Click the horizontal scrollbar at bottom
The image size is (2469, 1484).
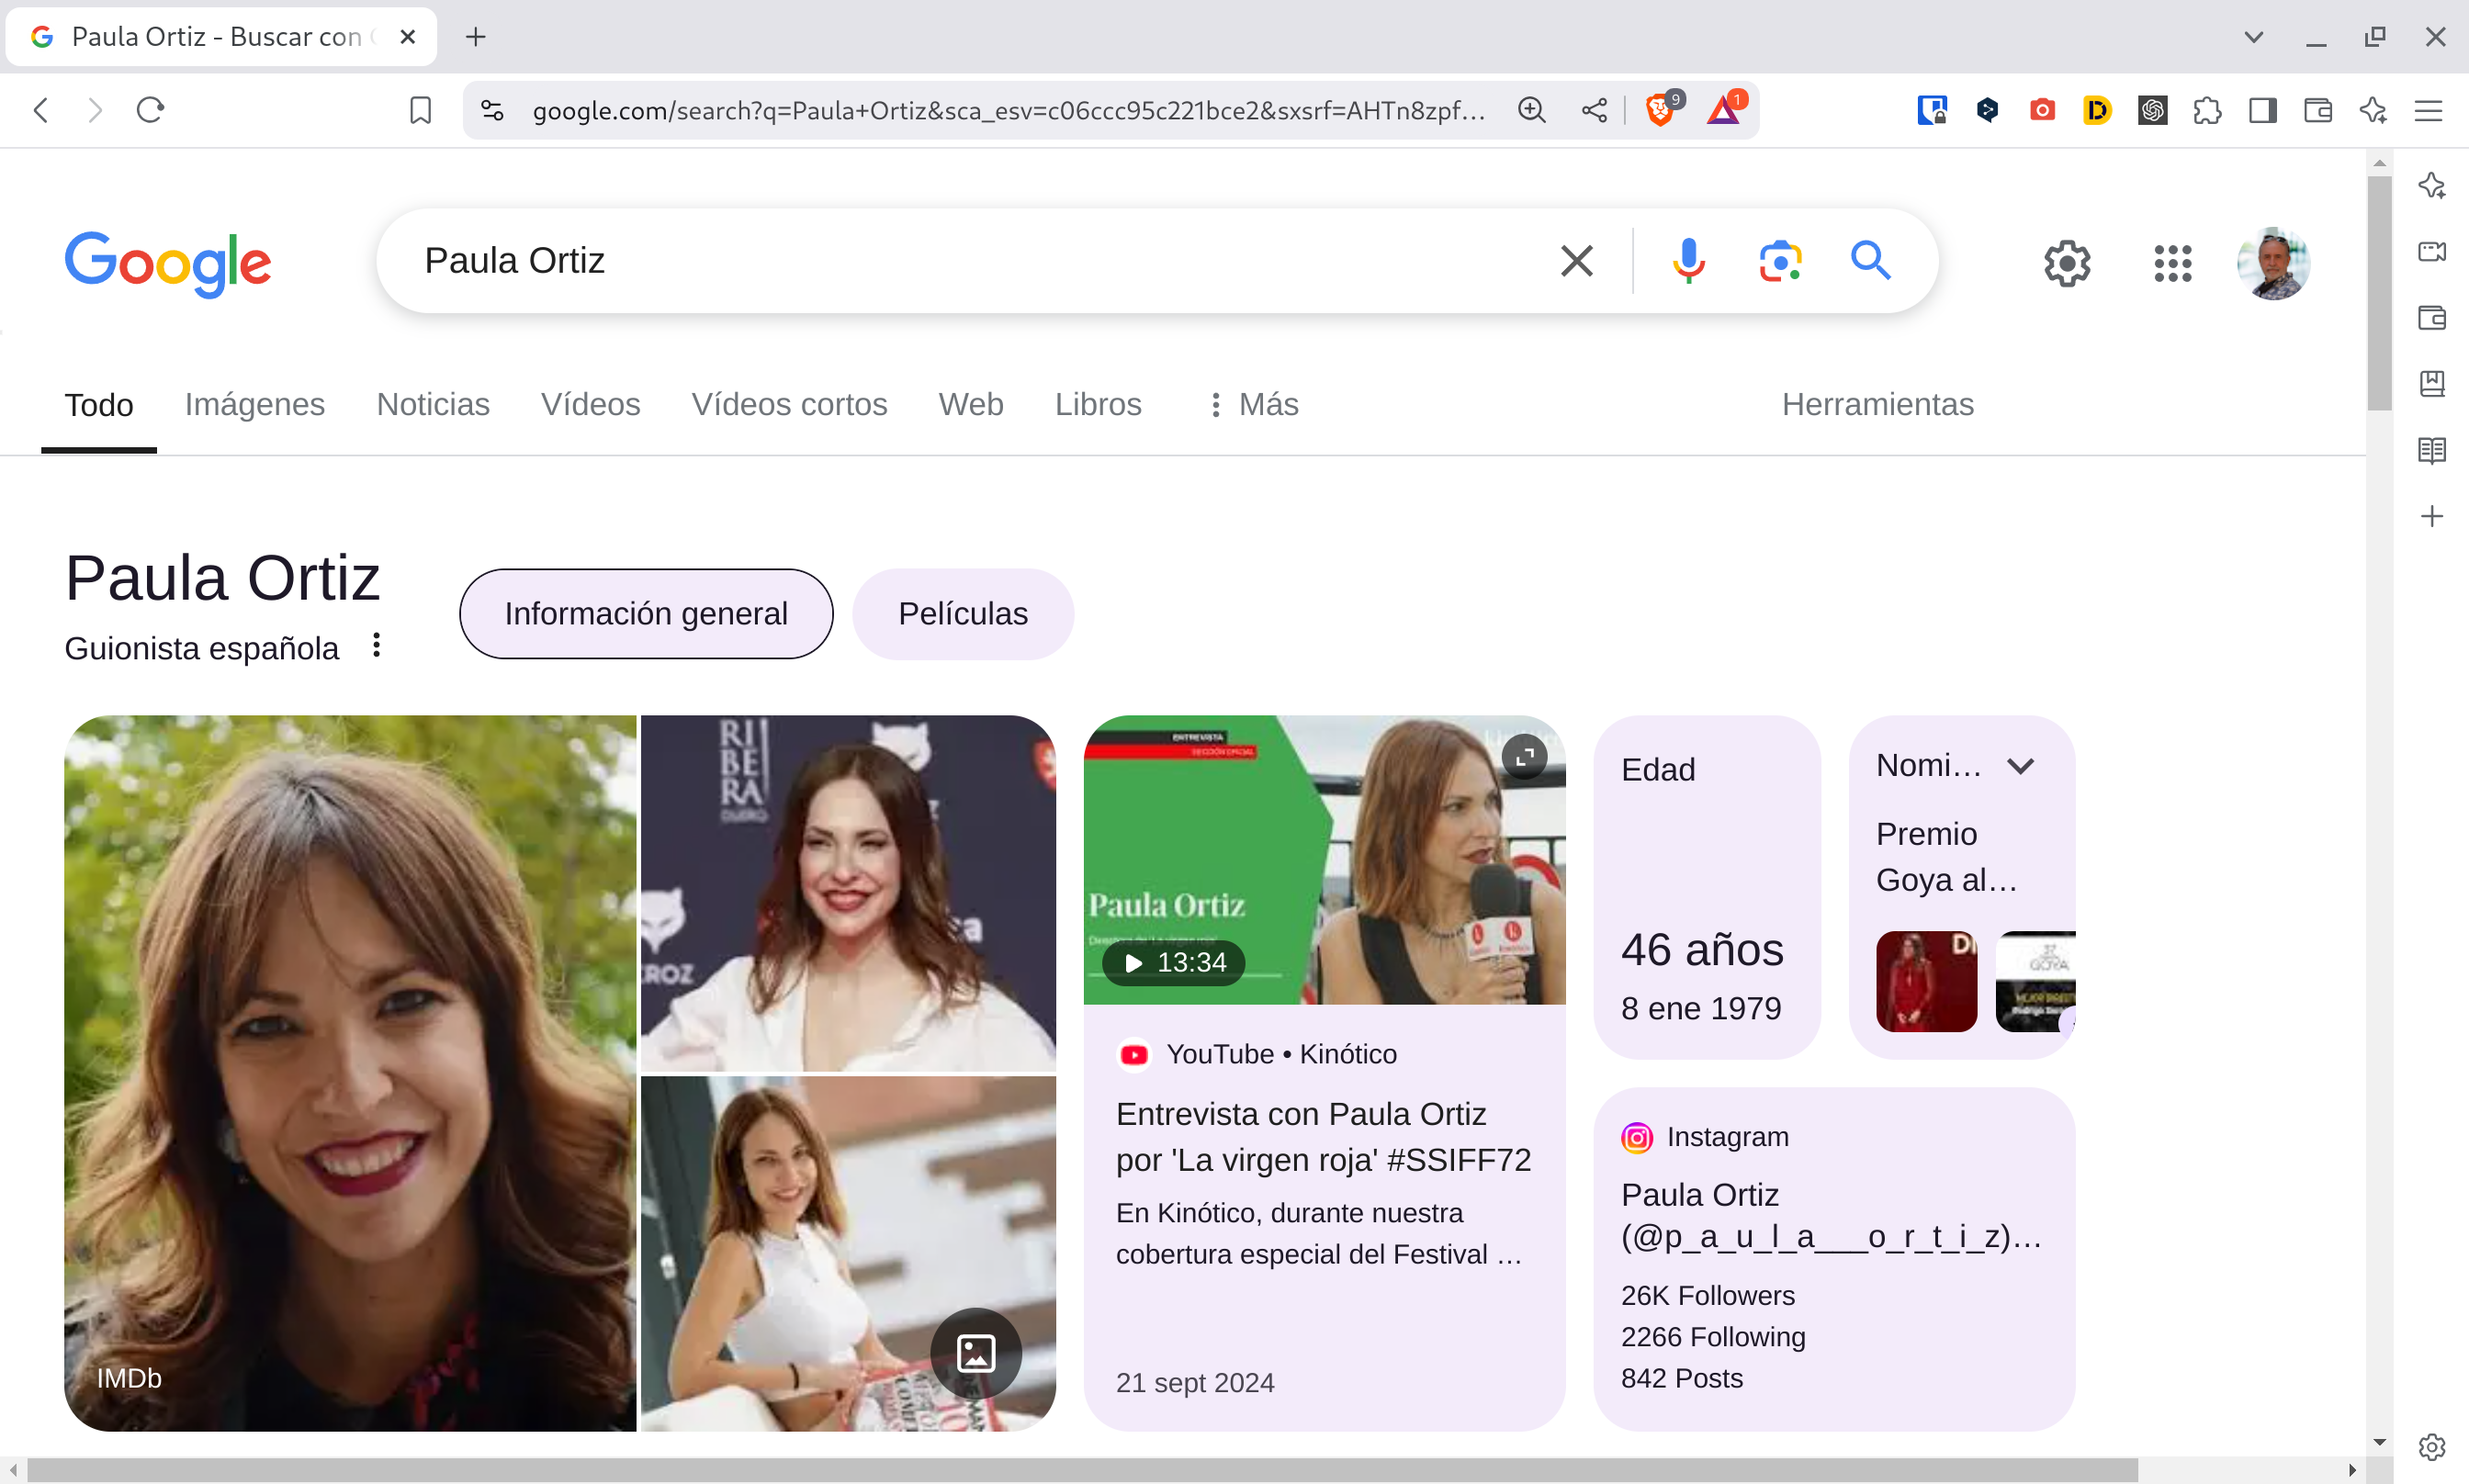coord(1080,1469)
